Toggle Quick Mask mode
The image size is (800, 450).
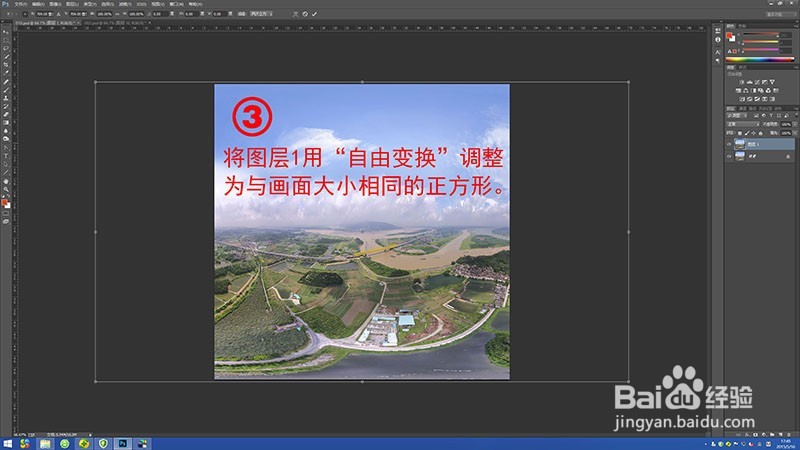[x=6, y=213]
